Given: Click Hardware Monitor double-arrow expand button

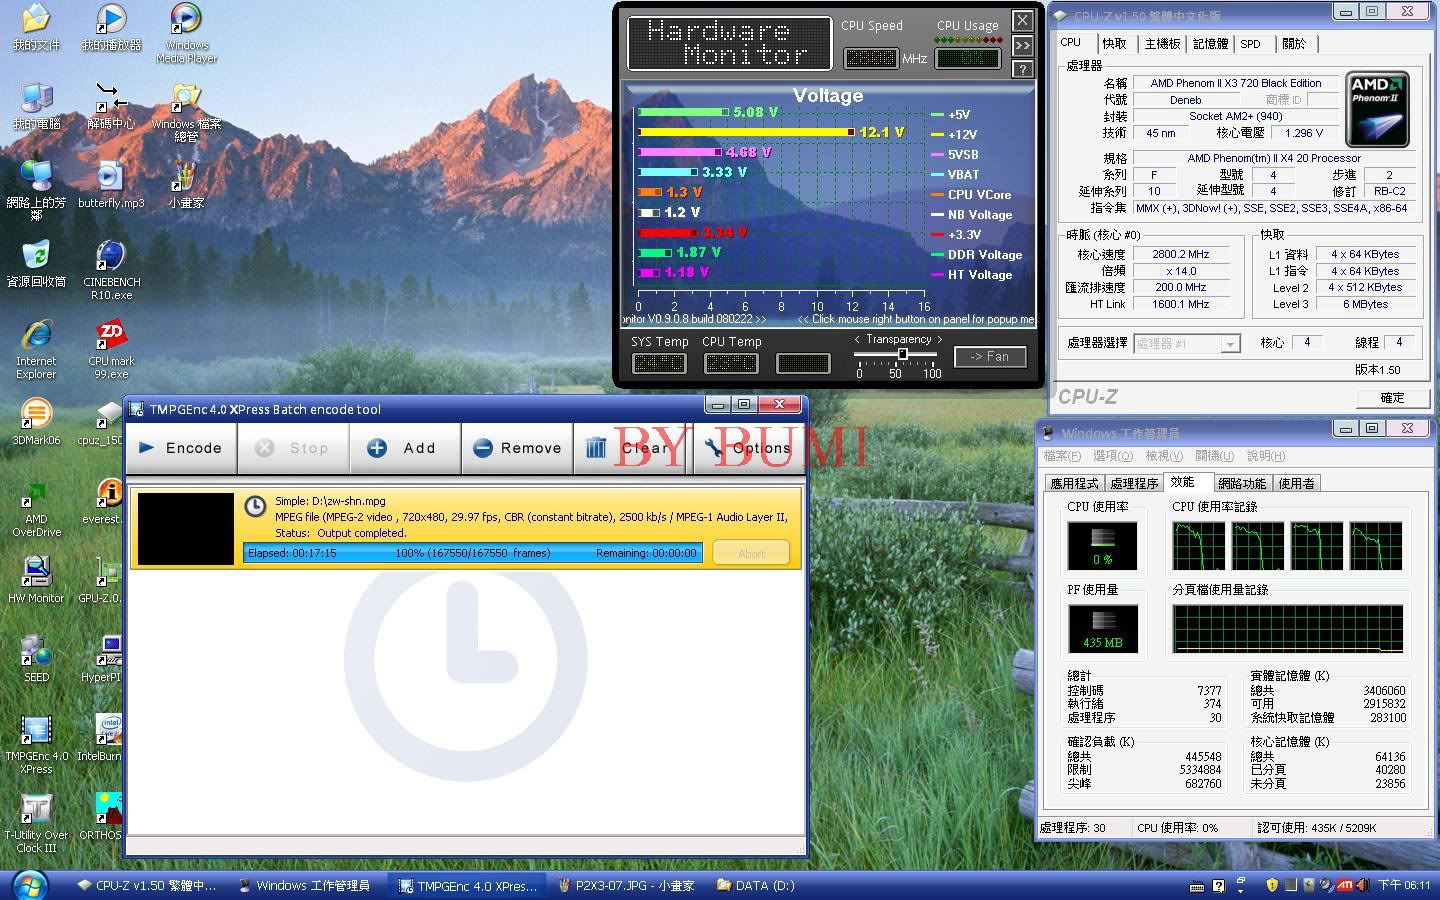Looking at the screenshot, I should click(x=1022, y=45).
